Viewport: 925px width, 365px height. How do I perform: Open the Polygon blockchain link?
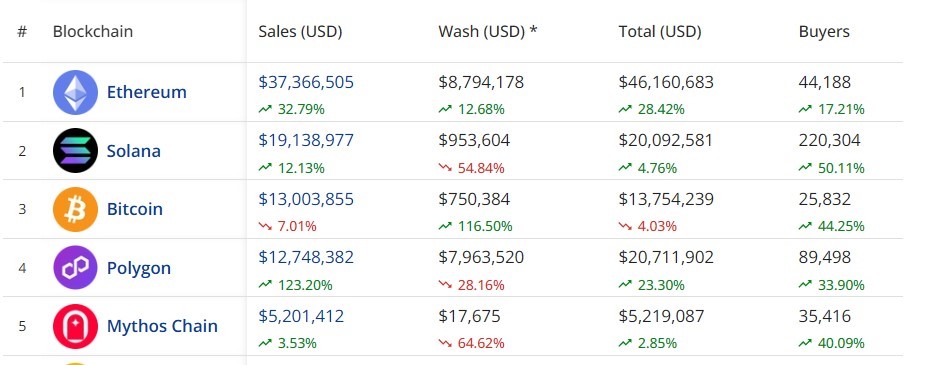tap(139, 268)
